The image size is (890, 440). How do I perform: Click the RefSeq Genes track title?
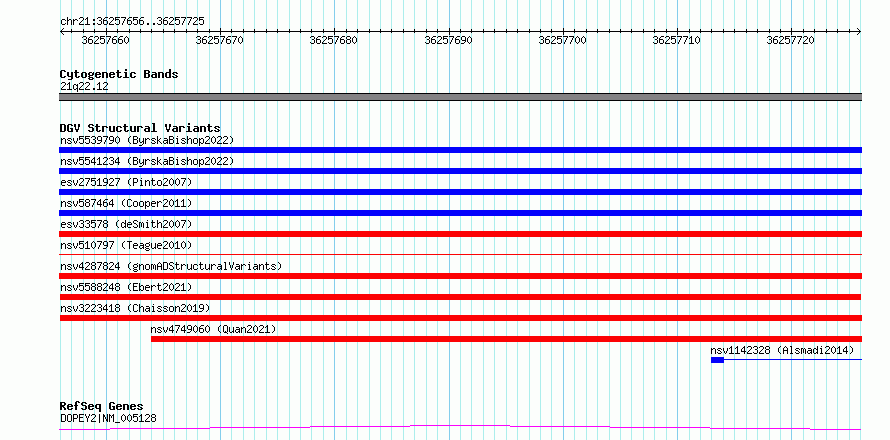point(101,407)
